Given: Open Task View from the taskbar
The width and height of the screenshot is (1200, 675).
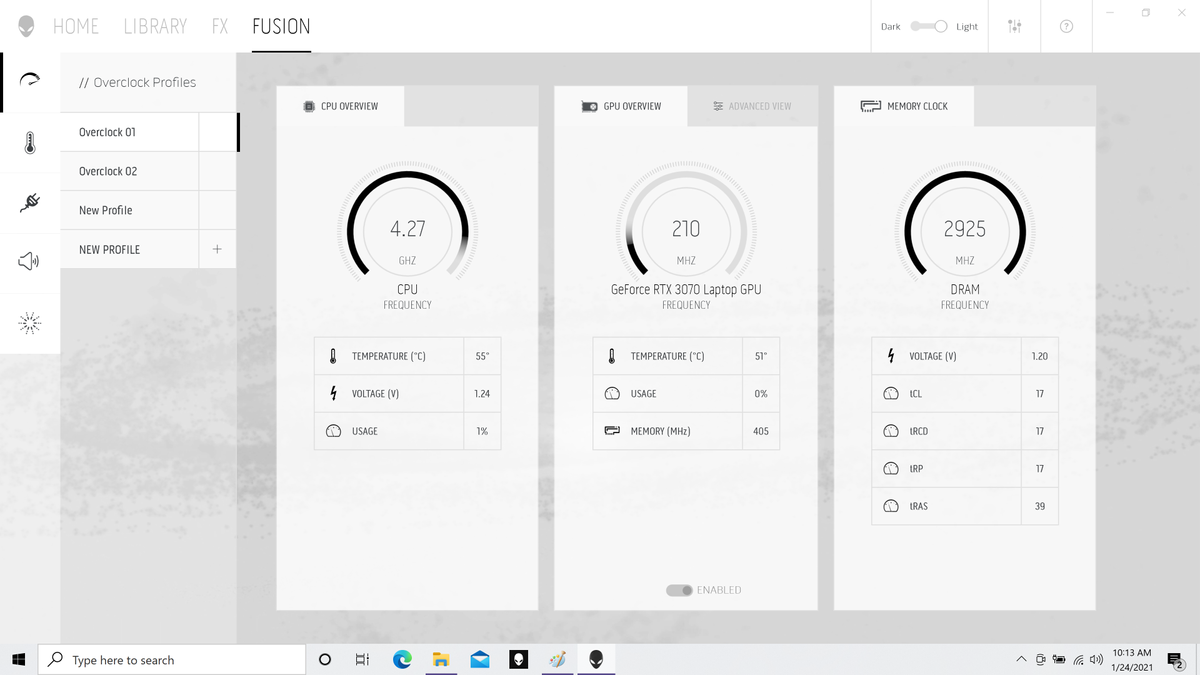Looking at the screenshot, I should click(362, 659).
